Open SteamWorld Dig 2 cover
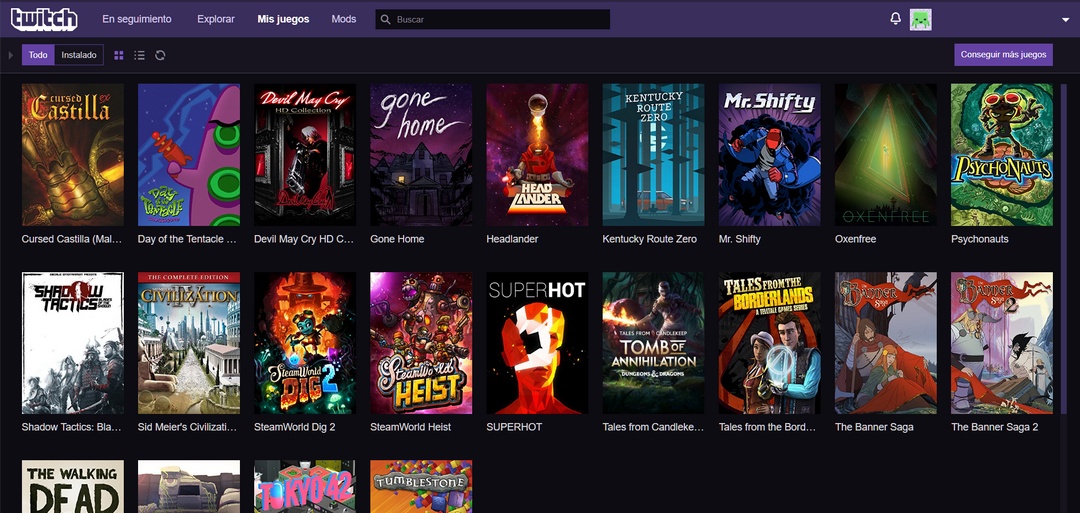This screenshot has height=513, width=1080. coord(305,343)
